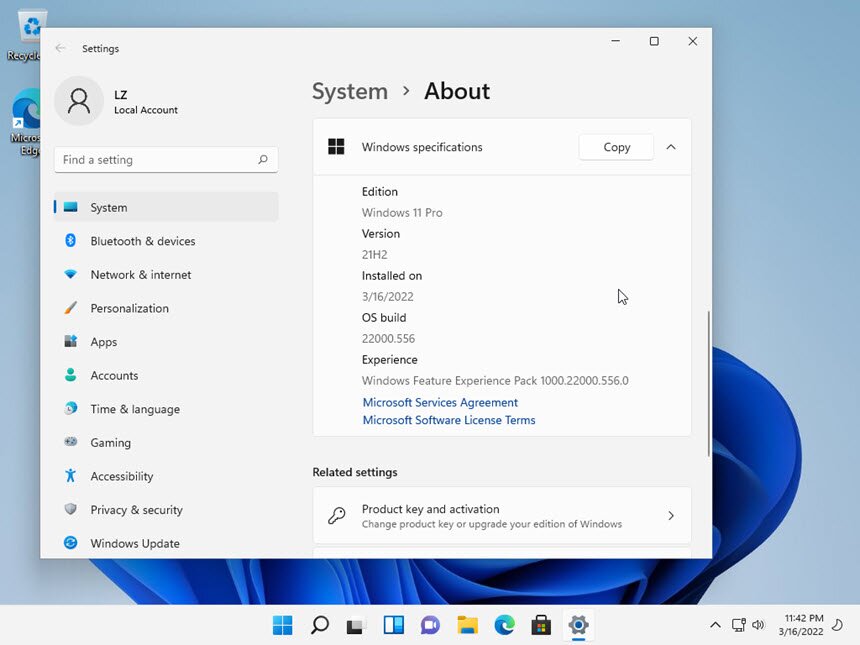
Task: Click the key icon beside Product key
Action: click(336, 516)
